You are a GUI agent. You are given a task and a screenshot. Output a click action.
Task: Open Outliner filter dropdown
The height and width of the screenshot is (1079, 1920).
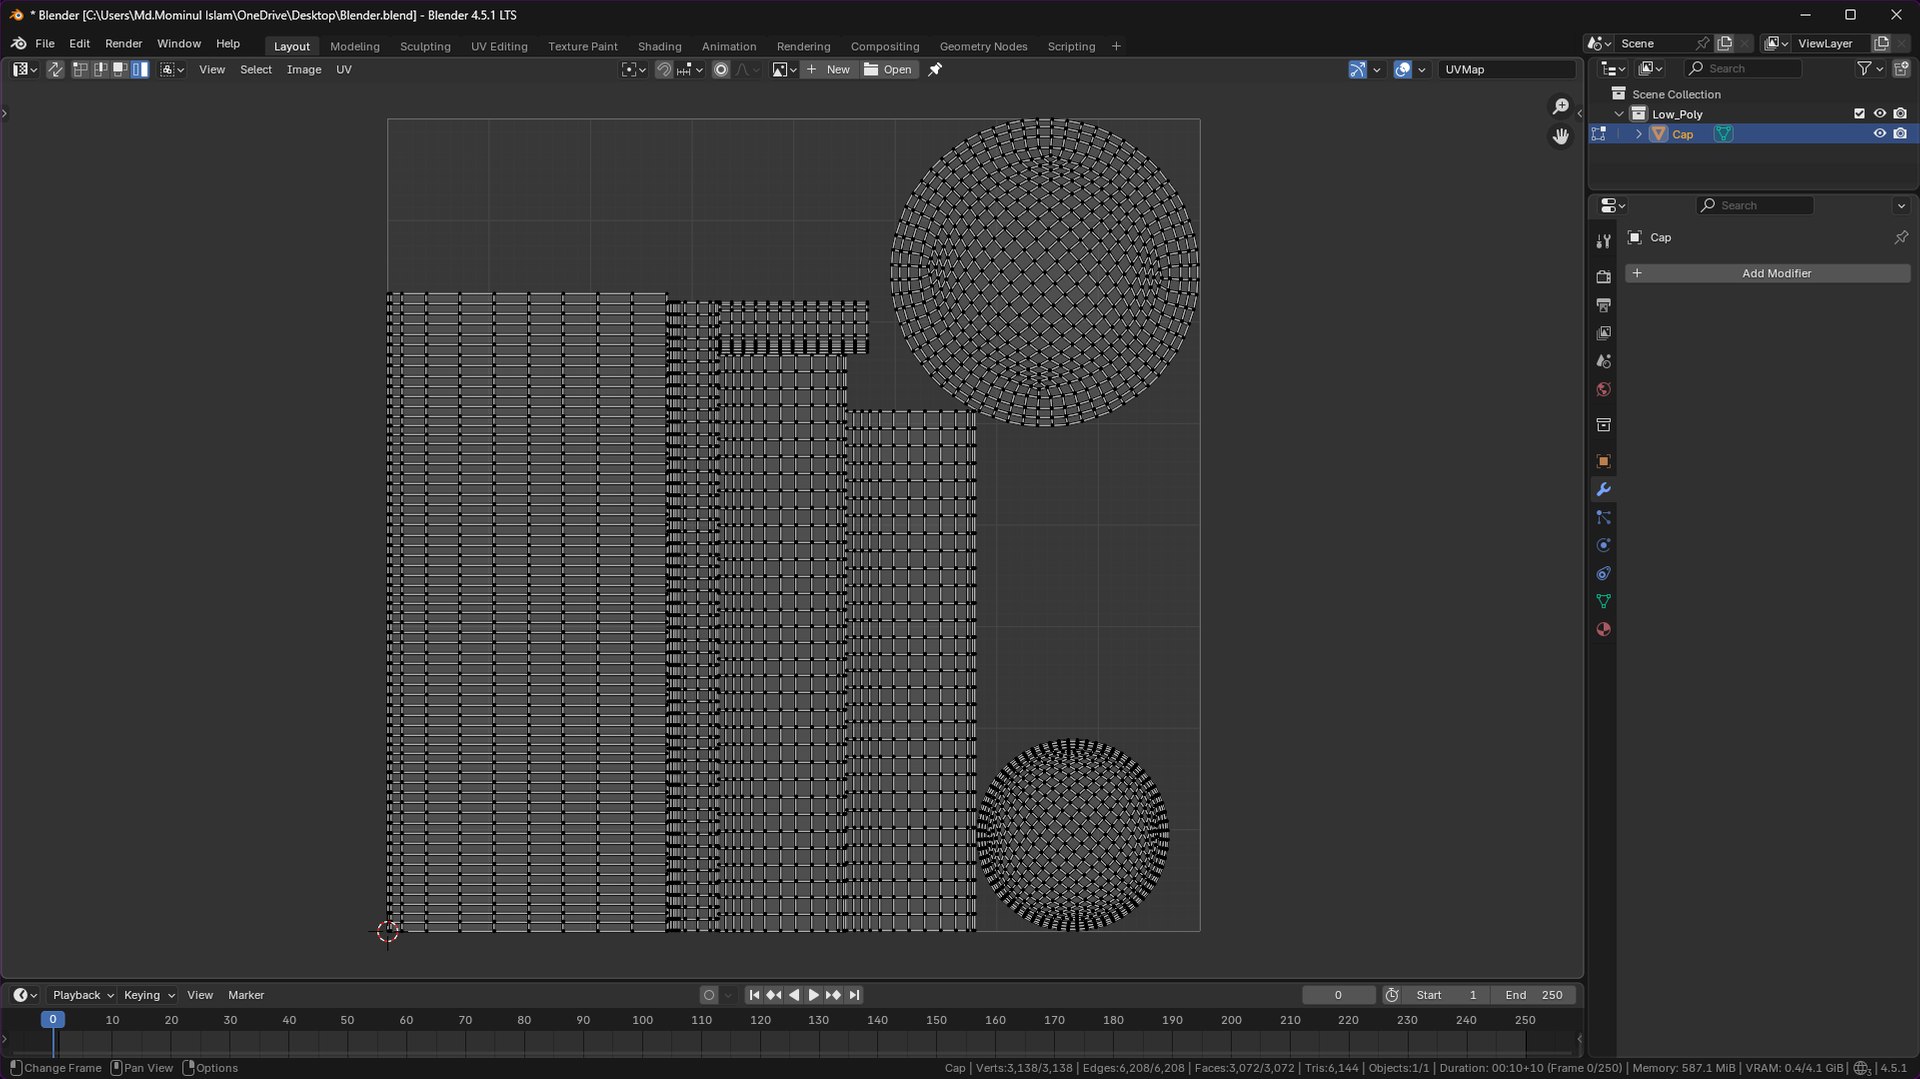pyautogui.click(x=1869, y=69)
